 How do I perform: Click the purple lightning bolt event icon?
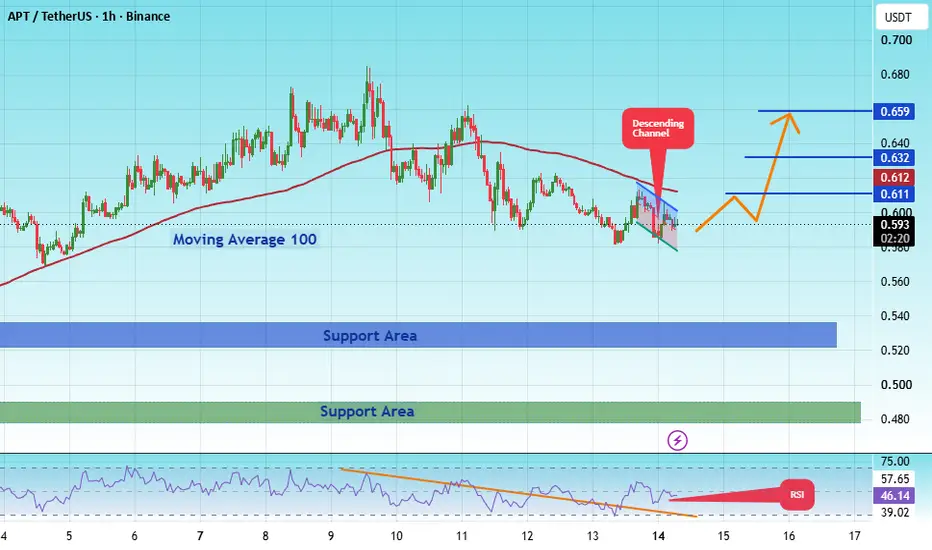tap(677, 441)
